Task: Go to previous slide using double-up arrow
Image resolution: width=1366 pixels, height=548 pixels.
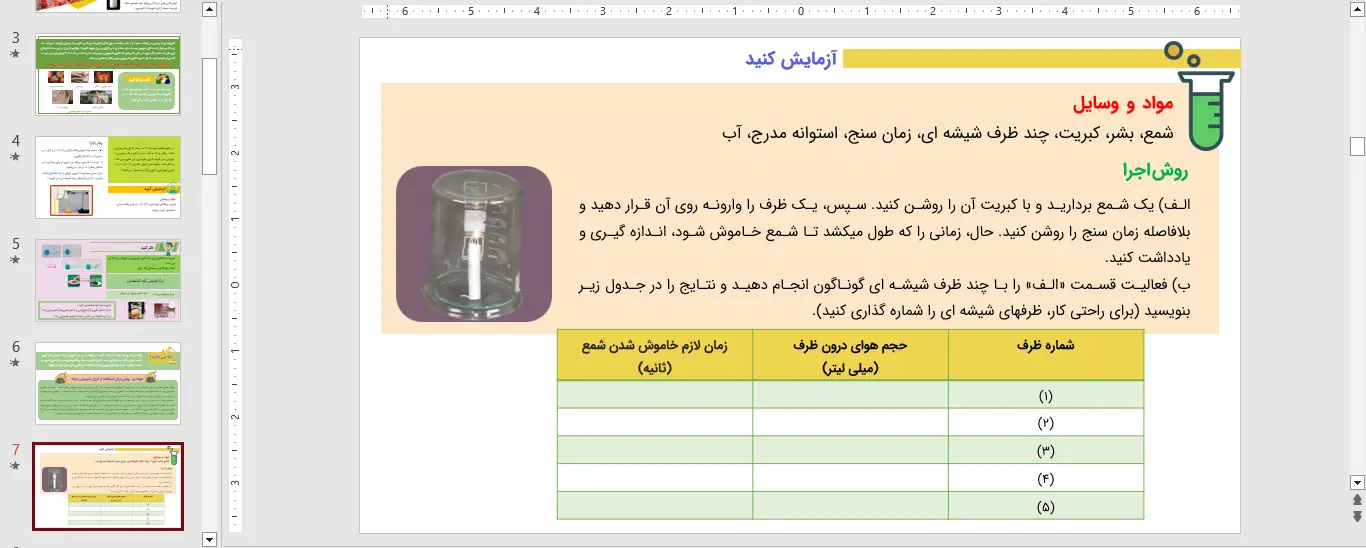Action: click(1357, 499)
